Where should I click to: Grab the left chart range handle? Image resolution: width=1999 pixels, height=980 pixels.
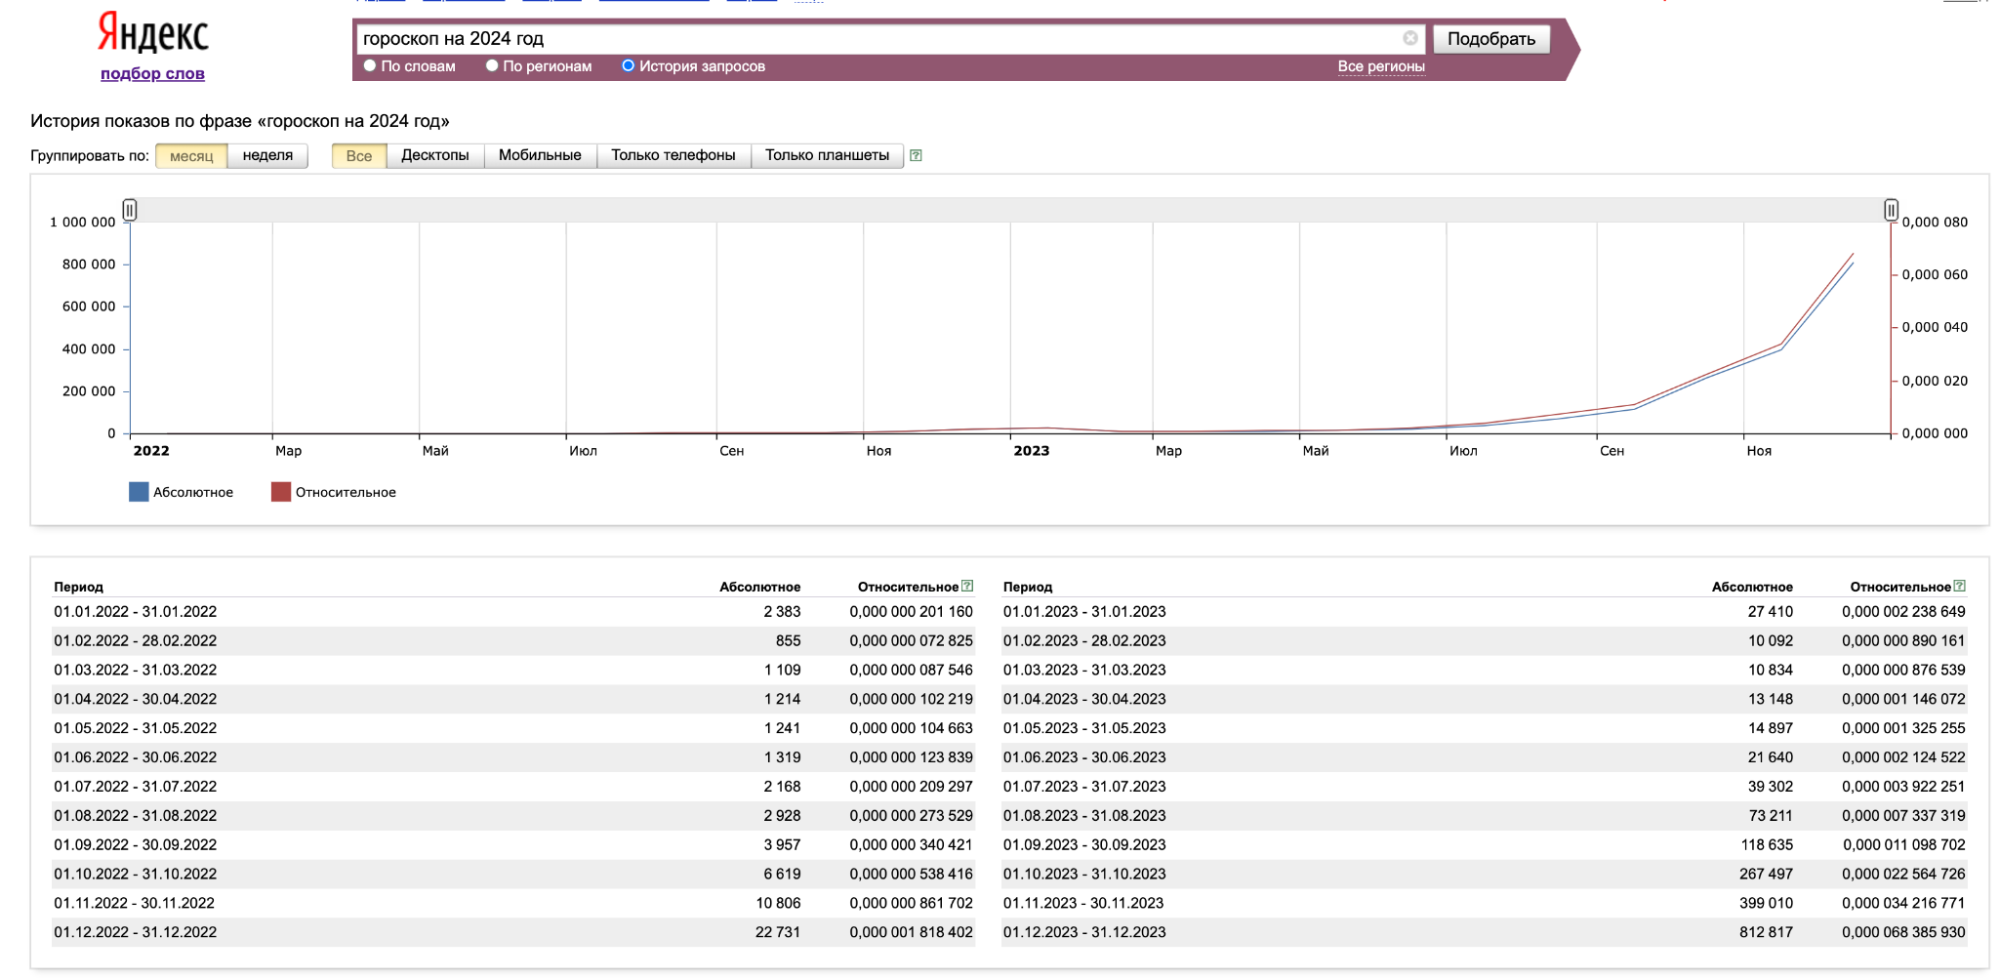pos(130,210)
